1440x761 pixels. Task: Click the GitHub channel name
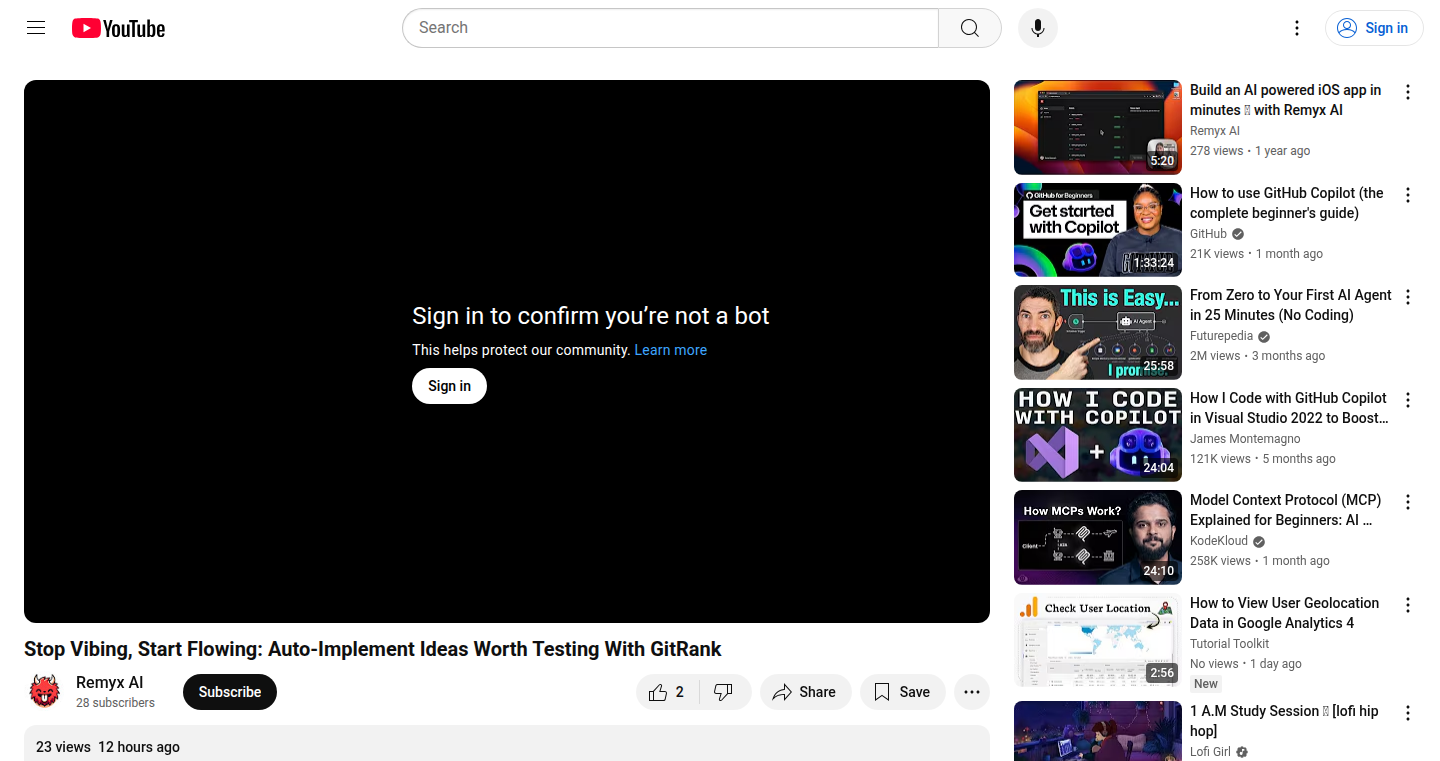[1208, 234]
